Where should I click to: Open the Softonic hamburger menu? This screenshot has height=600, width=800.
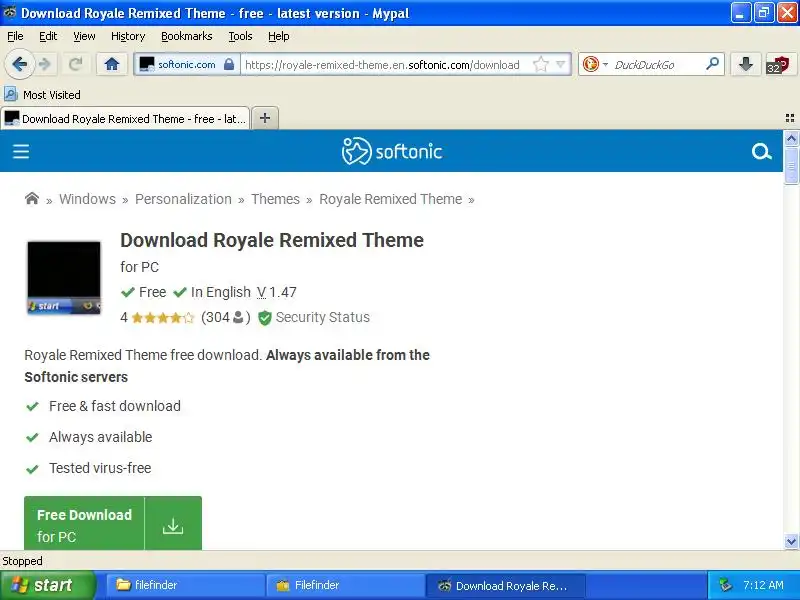[21, 152]
